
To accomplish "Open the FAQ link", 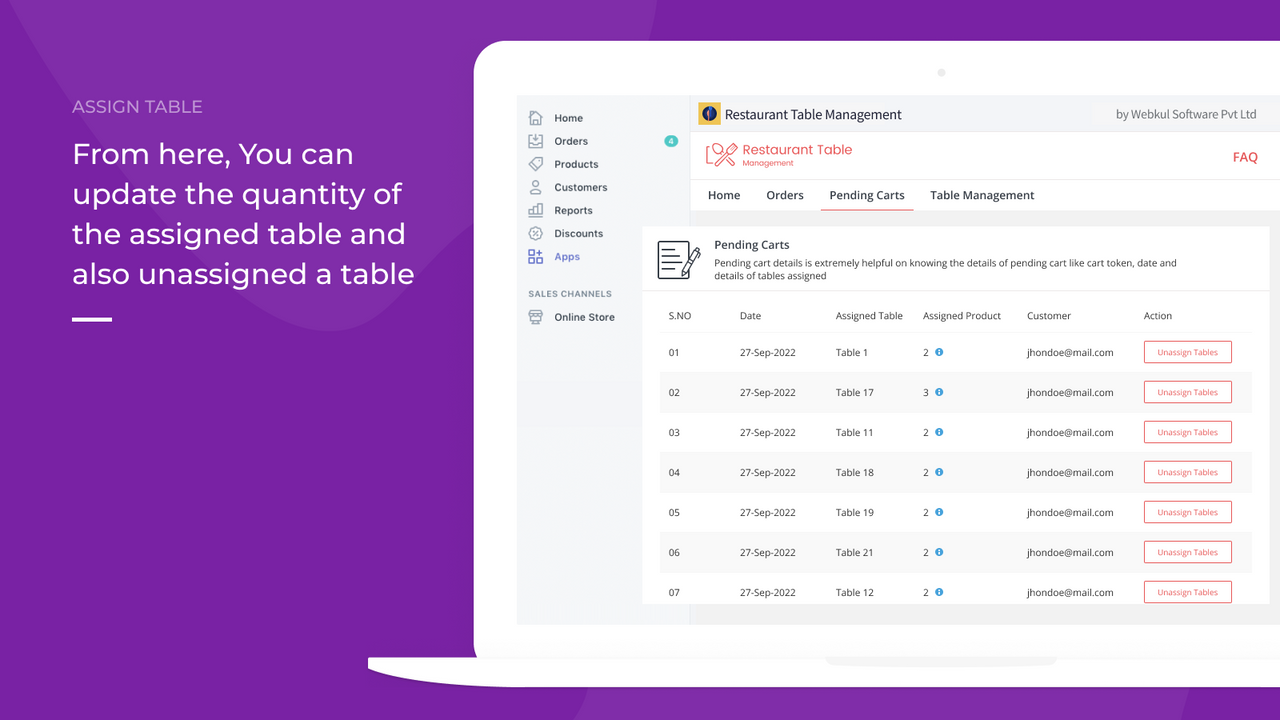I will coord(1245,157).
